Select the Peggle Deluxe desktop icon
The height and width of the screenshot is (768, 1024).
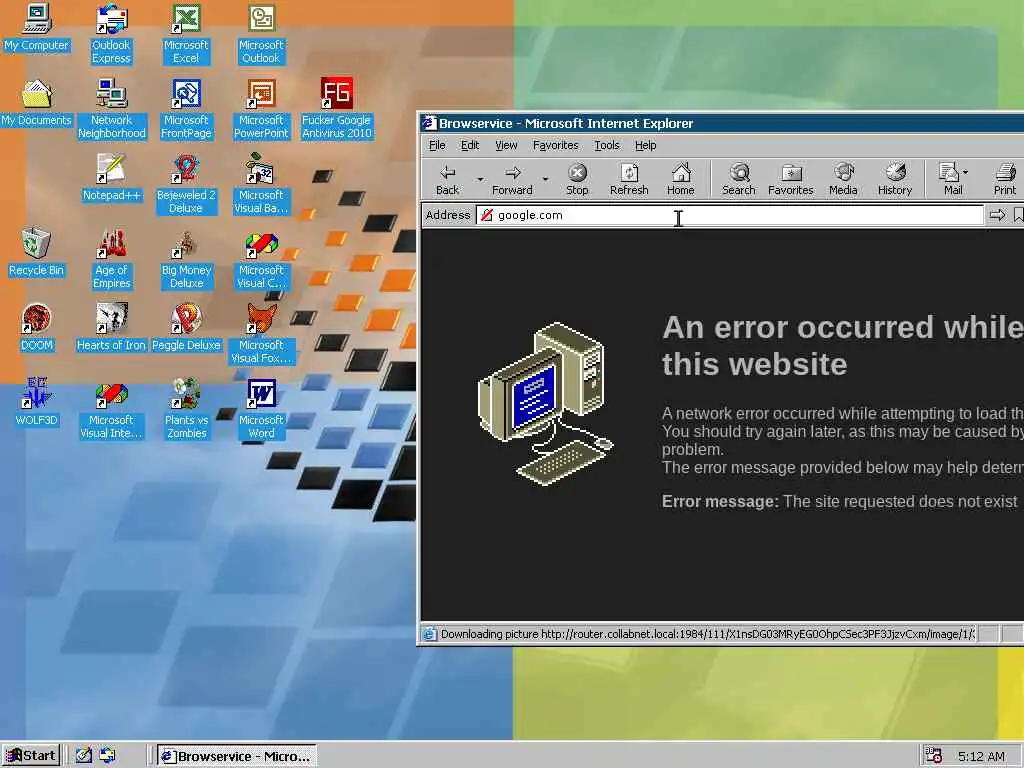pos(186,328)
